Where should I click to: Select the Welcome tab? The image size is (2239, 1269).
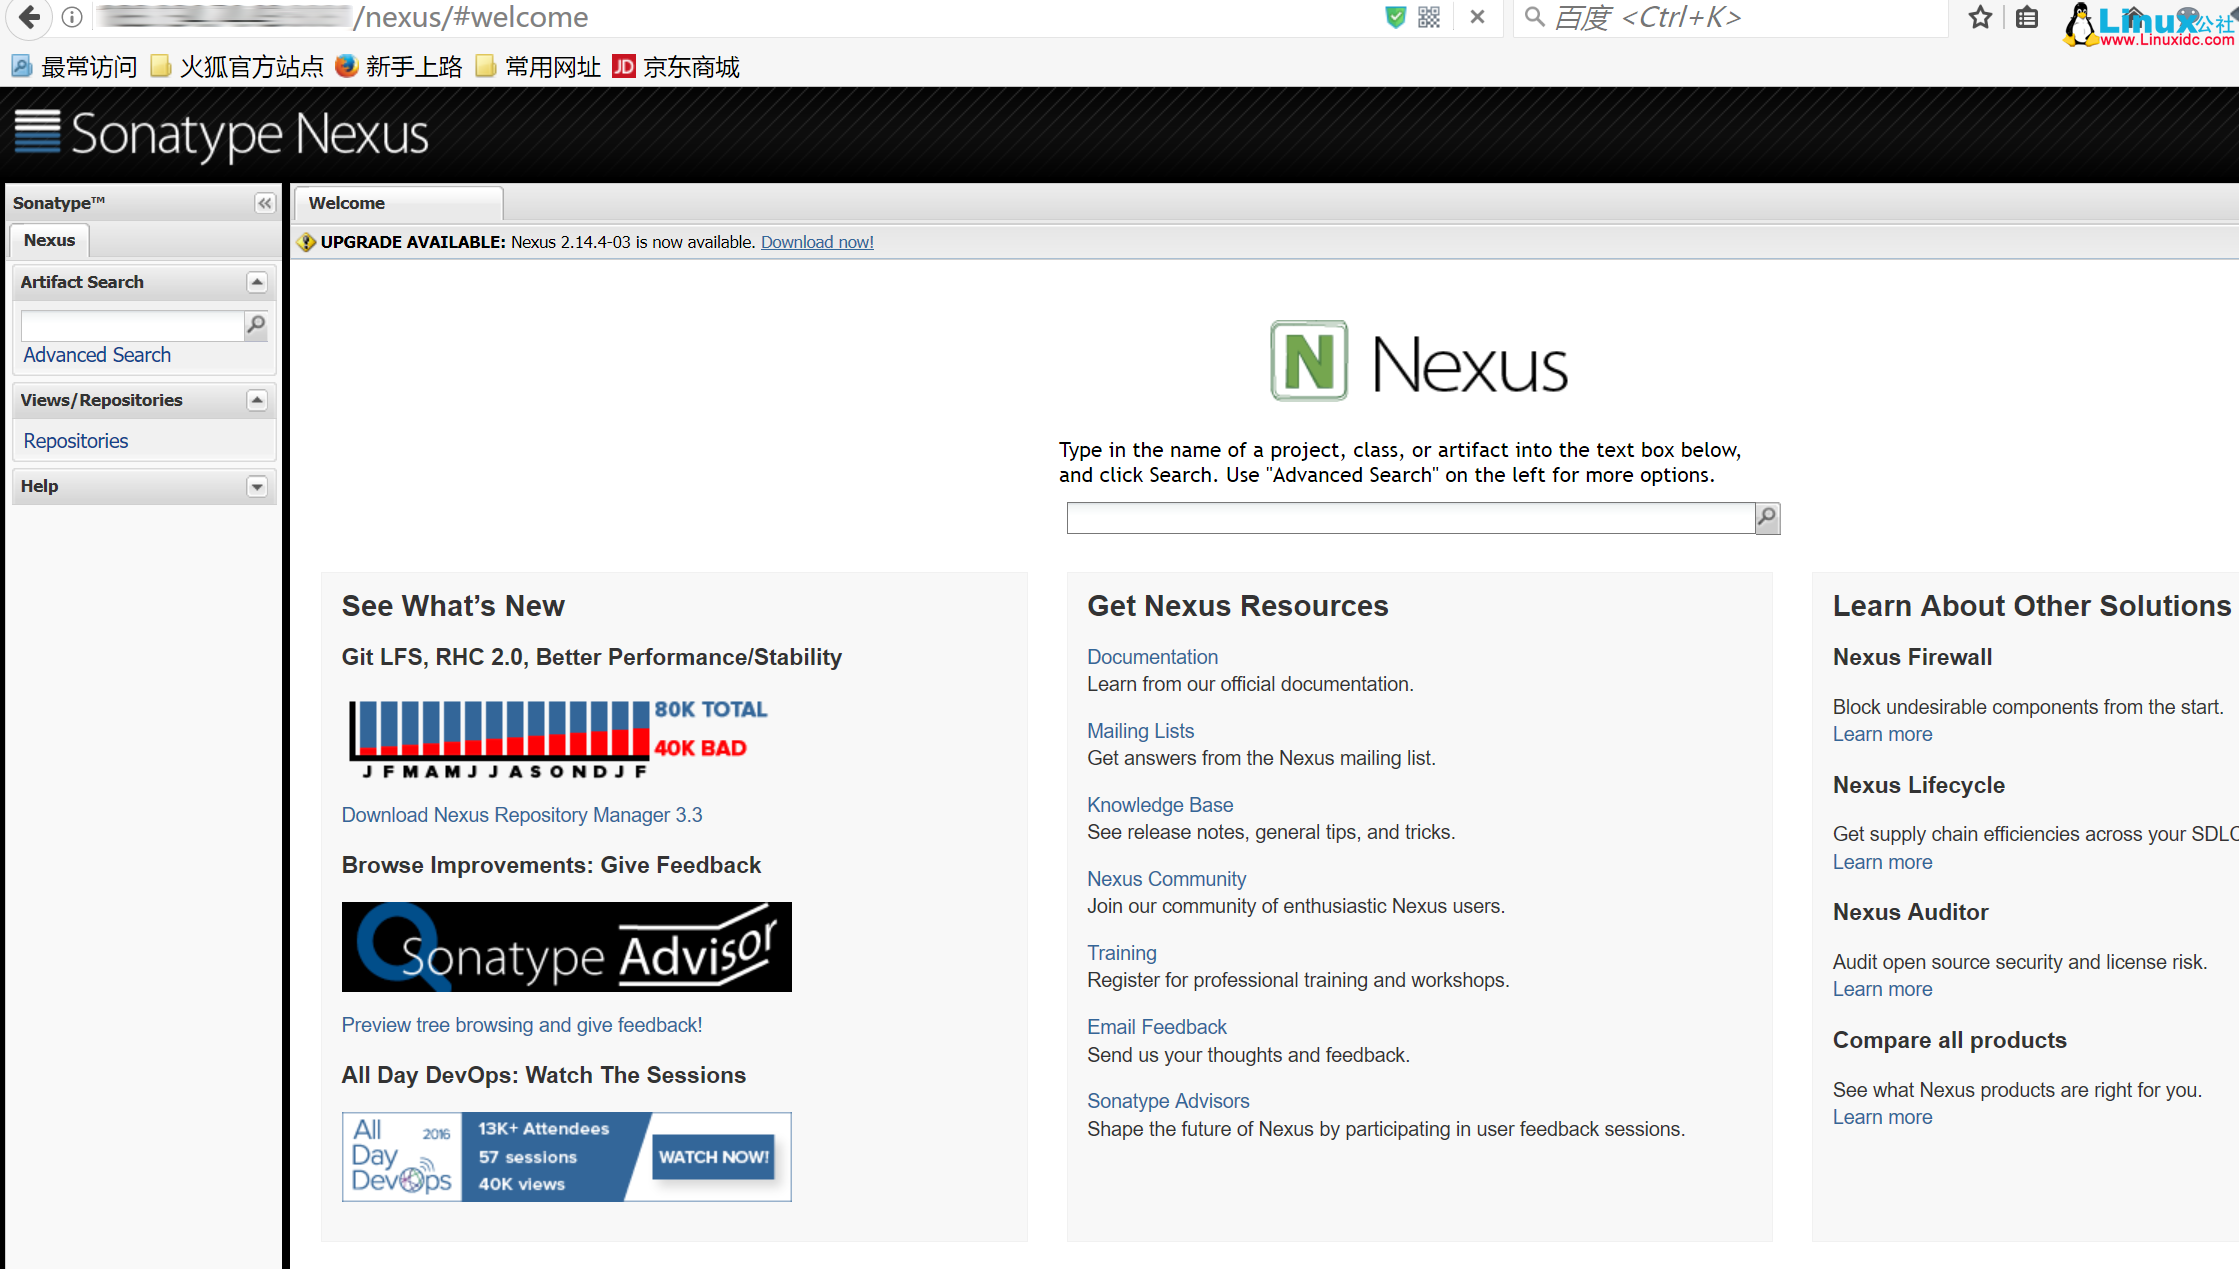click(347, 203)
